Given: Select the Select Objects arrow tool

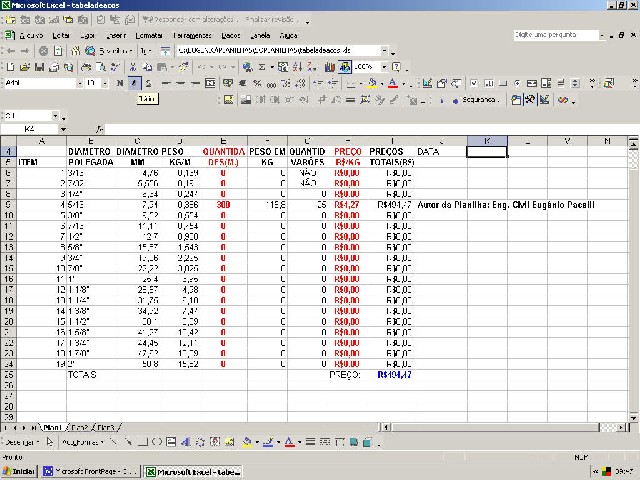Looking at the screenshot, I should [49, 442].
